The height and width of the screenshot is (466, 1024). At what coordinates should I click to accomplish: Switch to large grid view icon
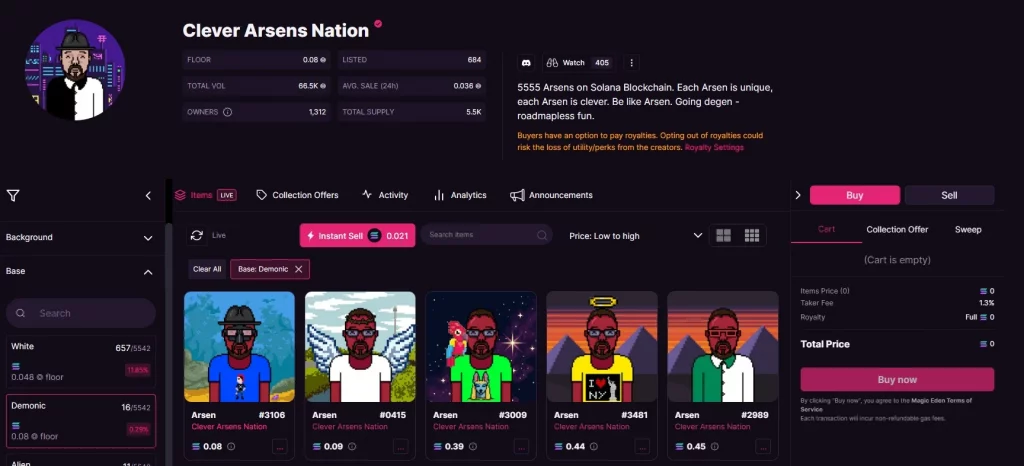tap(724, 236)
